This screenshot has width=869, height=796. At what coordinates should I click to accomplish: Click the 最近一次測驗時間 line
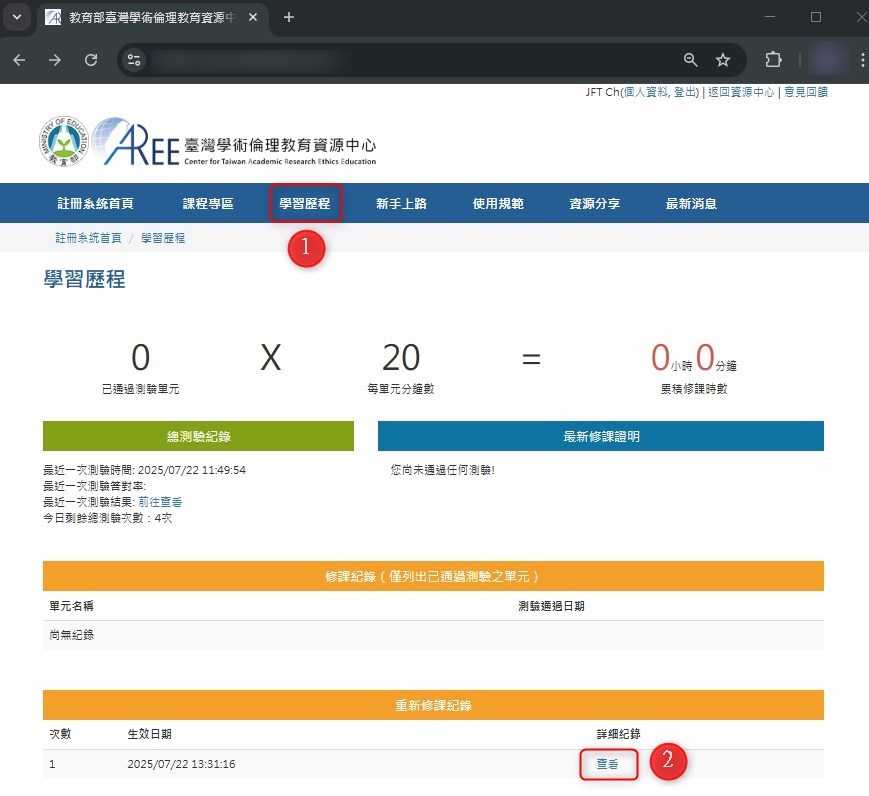coord(144,470)
